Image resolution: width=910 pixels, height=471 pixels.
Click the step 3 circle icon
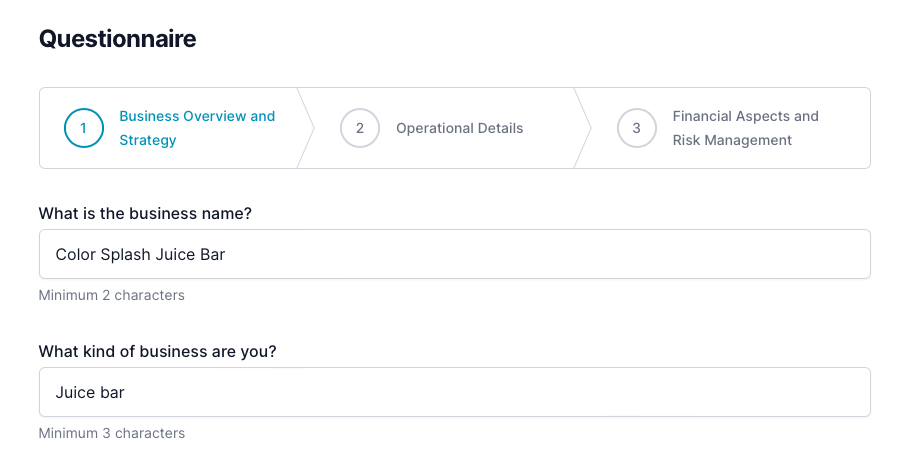click(x=636, y=128)
